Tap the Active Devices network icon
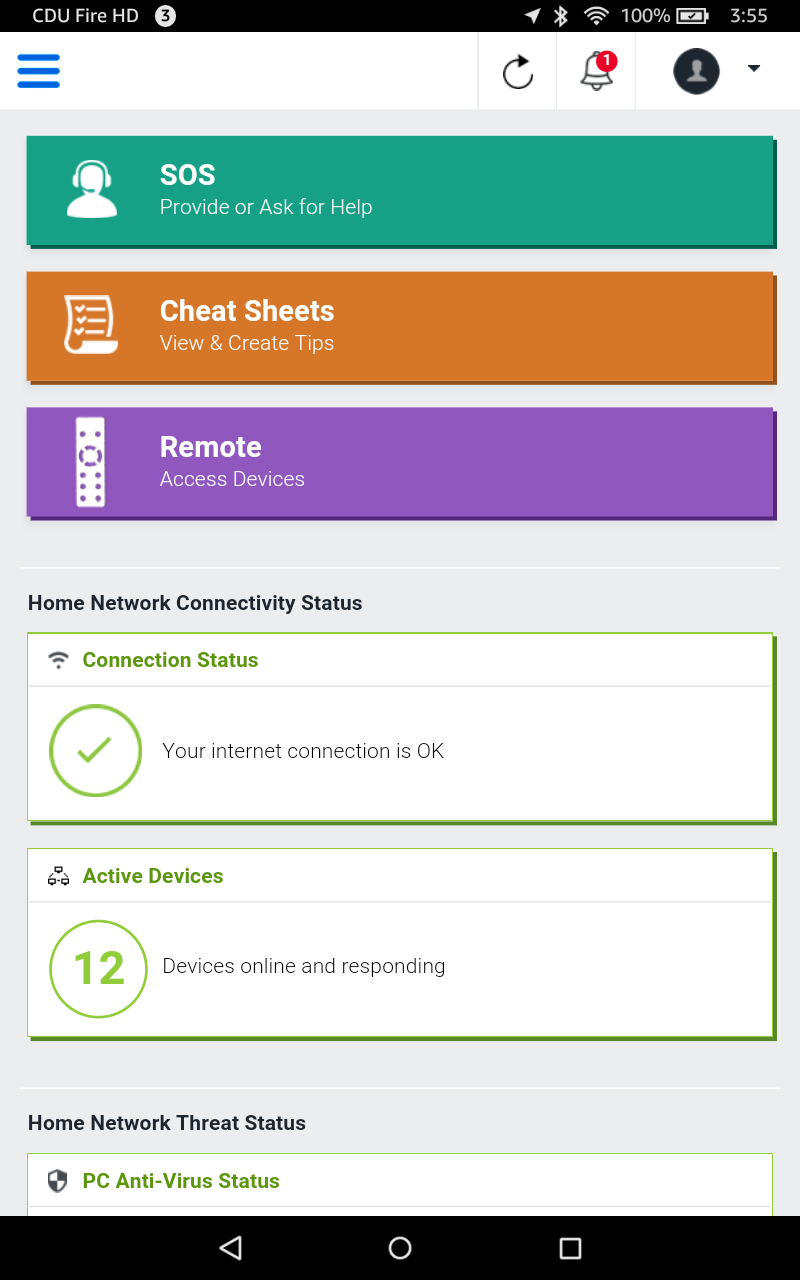The width and height of the screenshot is (800, 1280). 59,877
